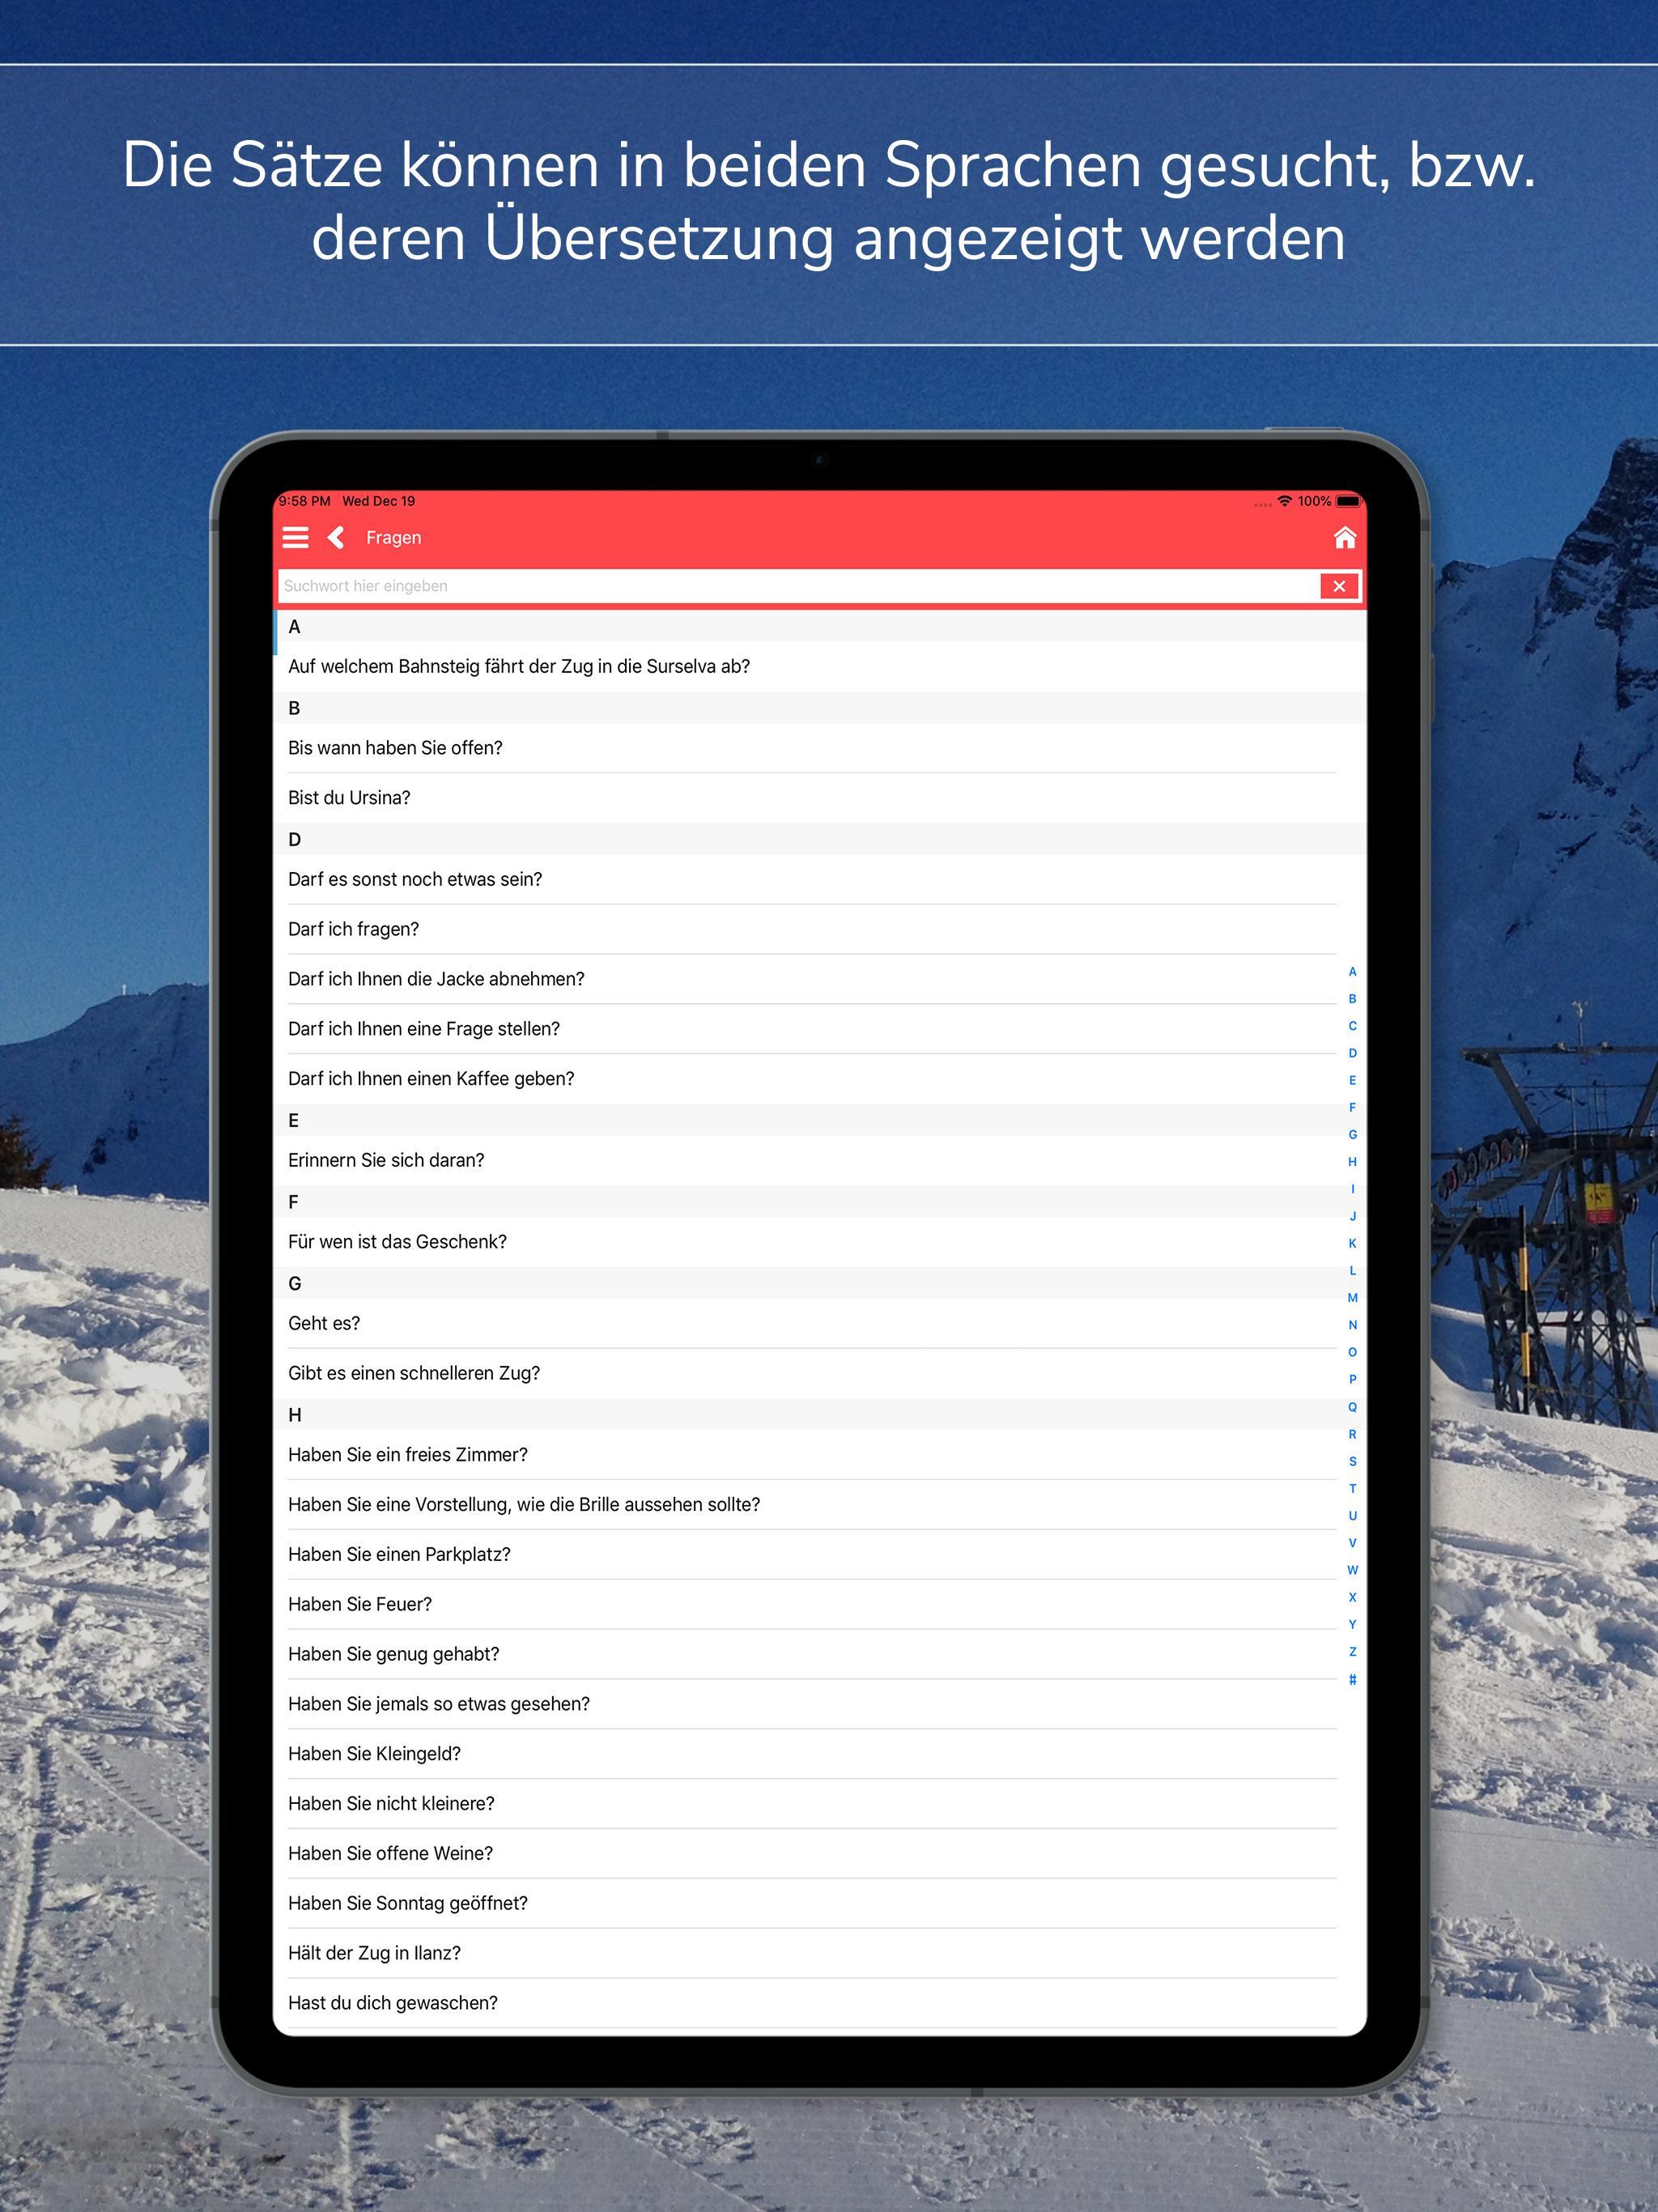This screenshot has width=1658, height=2212.
Task: Jump to letter X in index
Action: (1352, 1597)
